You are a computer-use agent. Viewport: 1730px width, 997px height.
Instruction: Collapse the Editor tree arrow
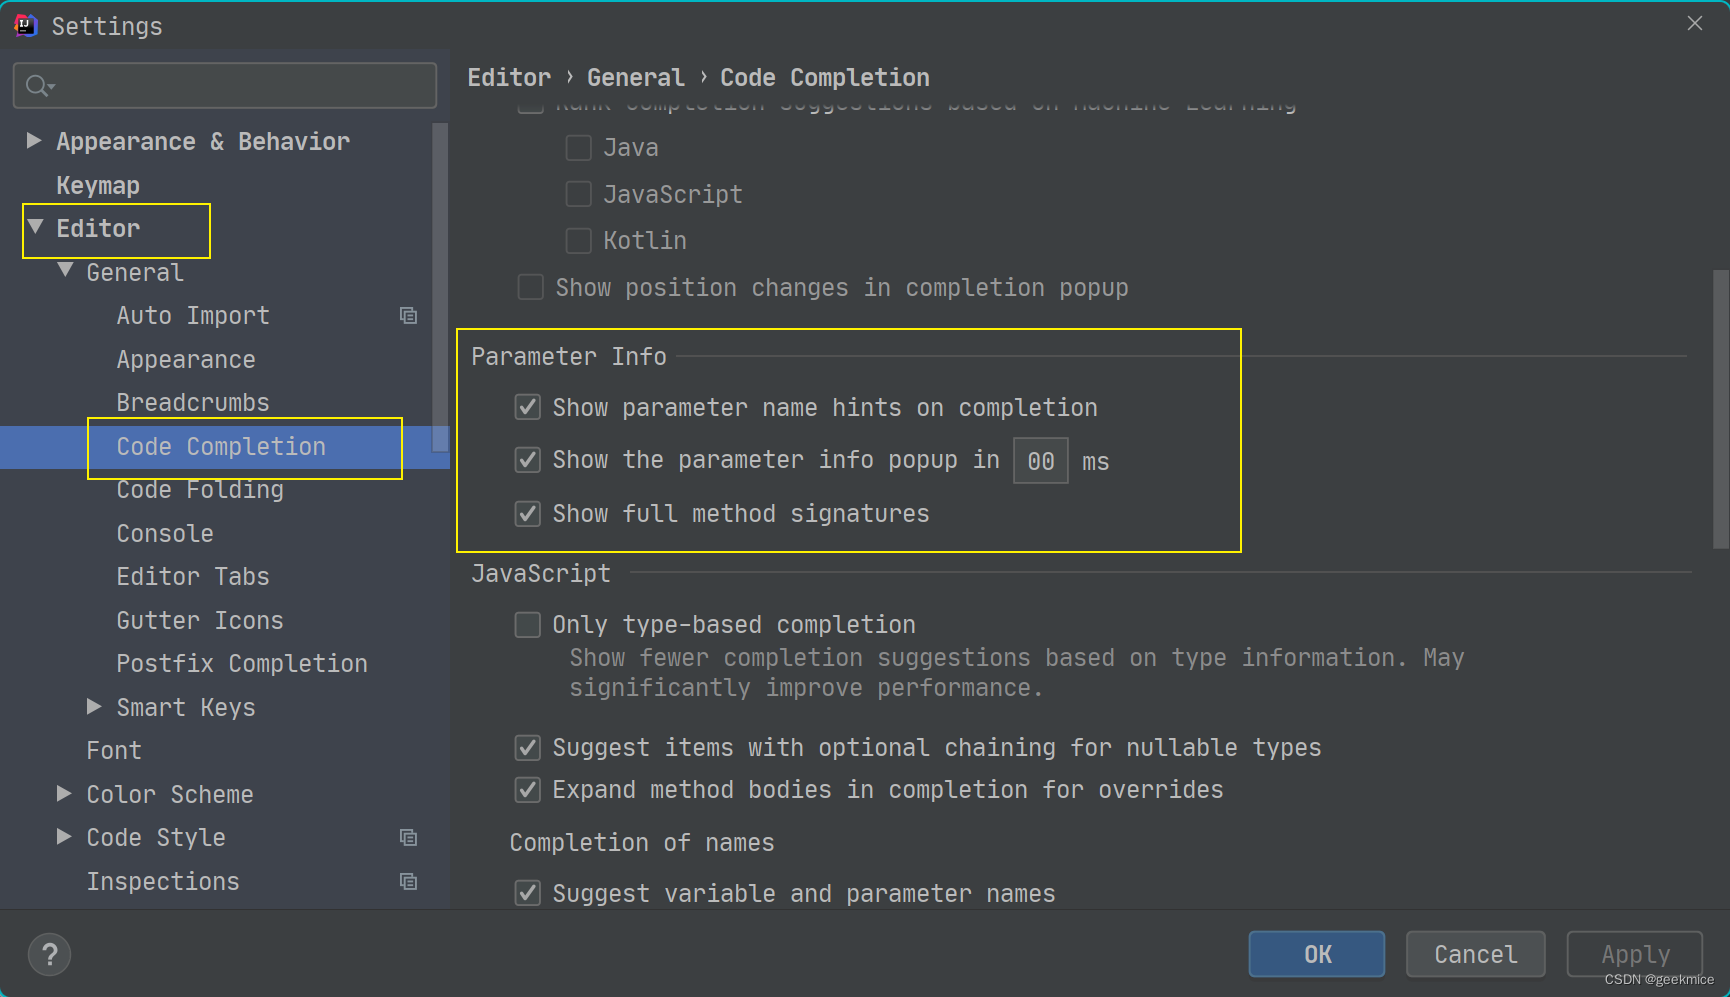[35, 227]
